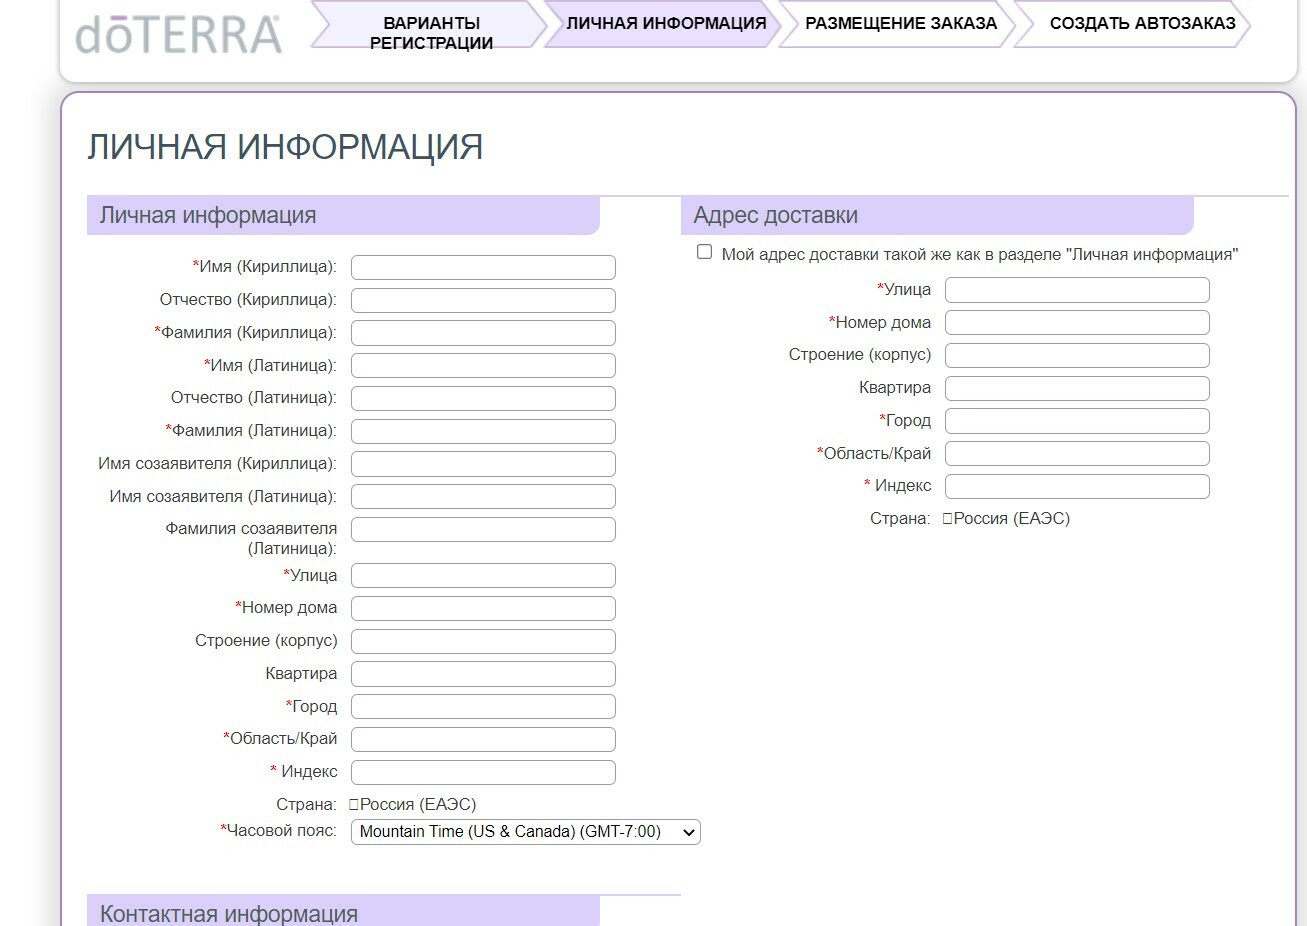Click the 'Мой адрес доставки' checkbox label text
The height and width of the screenshot is (926, 1307).
980,255
